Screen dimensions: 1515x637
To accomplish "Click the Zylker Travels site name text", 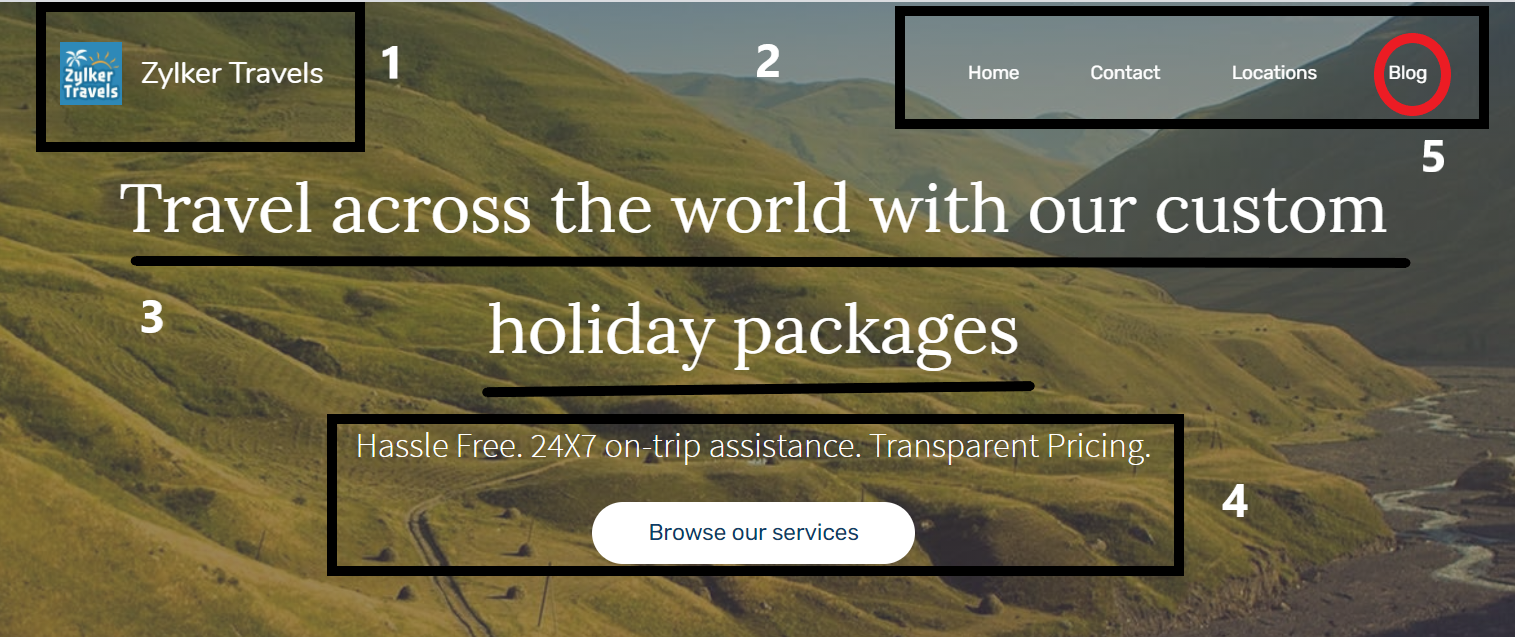I will click(x=232, y=73).
